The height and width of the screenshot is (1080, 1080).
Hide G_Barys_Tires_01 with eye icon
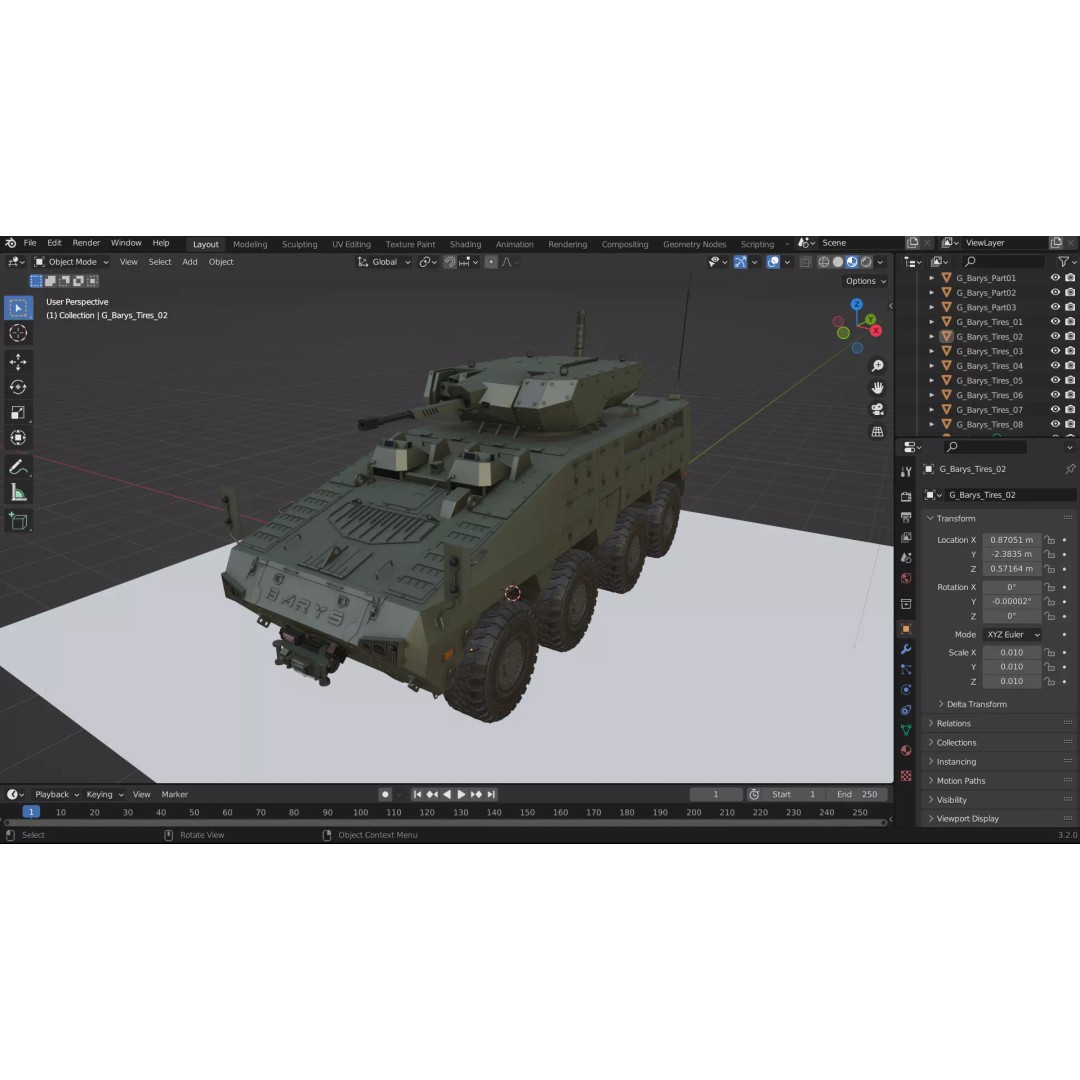point(1055,322)
